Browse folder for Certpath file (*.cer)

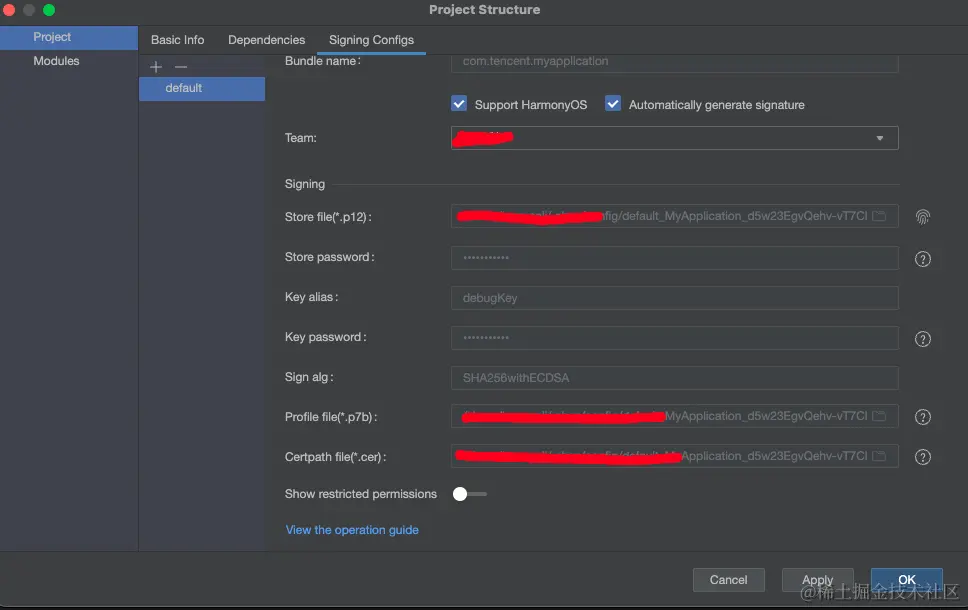click(x=879, y=457)
